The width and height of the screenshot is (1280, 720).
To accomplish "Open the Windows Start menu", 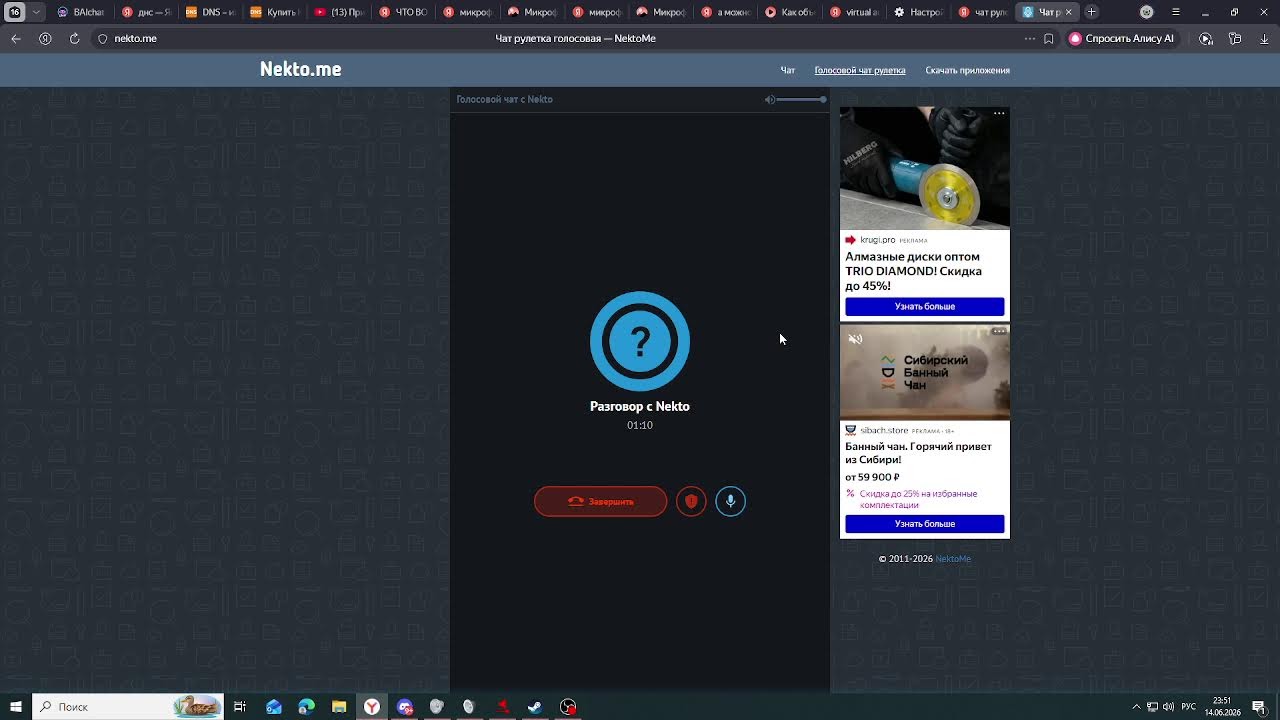I will tap(16, 707).
